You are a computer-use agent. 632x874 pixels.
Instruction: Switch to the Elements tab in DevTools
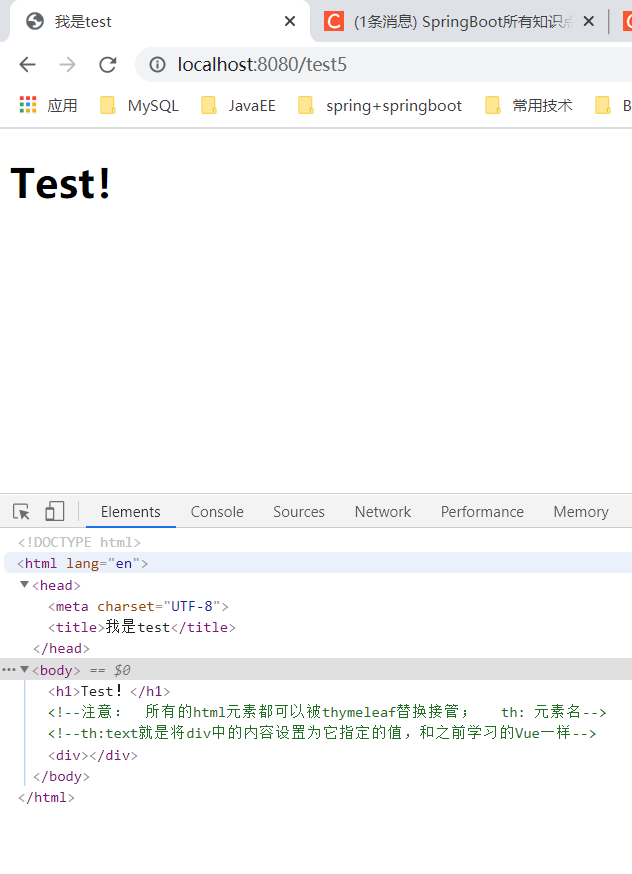click(130, 512)
